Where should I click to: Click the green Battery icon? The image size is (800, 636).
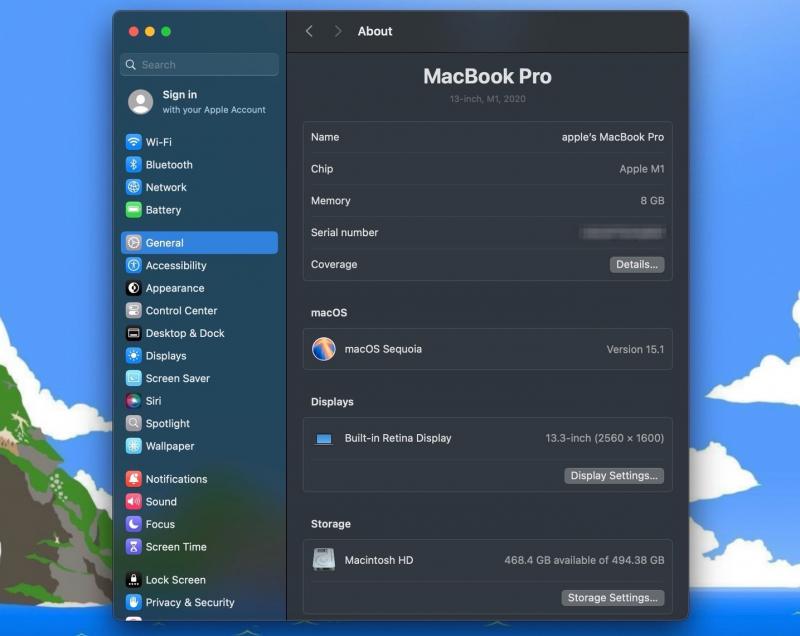coord(134,210)
